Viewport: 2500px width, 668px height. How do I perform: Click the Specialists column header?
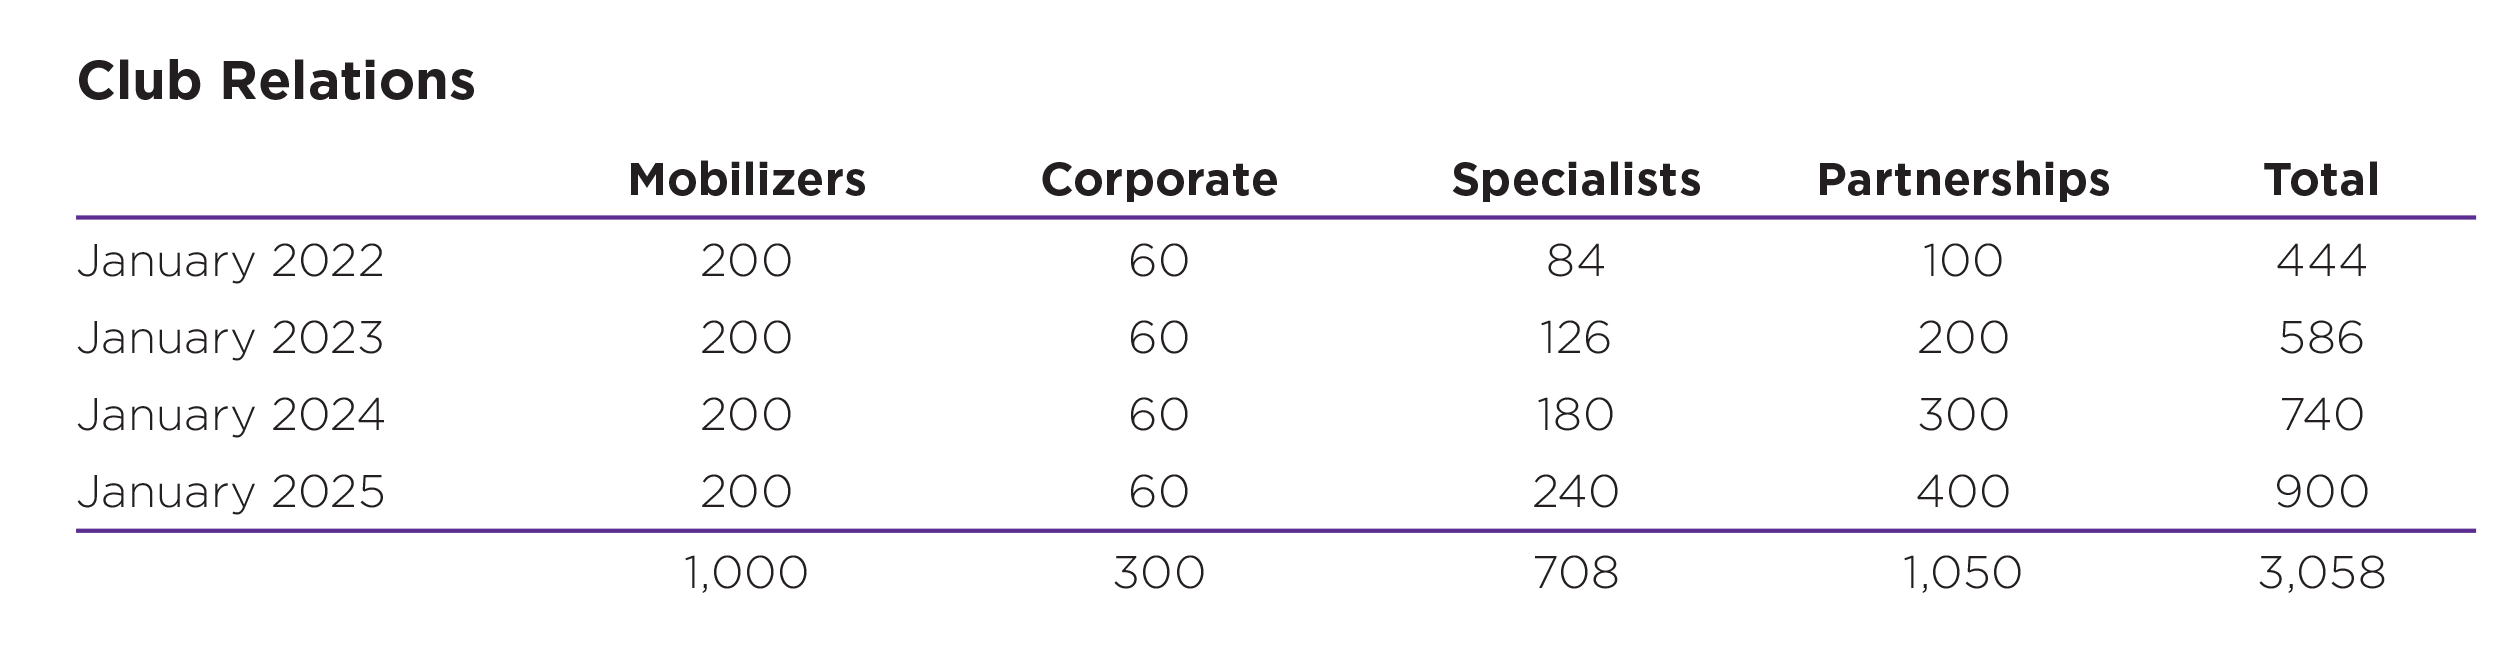click(1576, 180)
